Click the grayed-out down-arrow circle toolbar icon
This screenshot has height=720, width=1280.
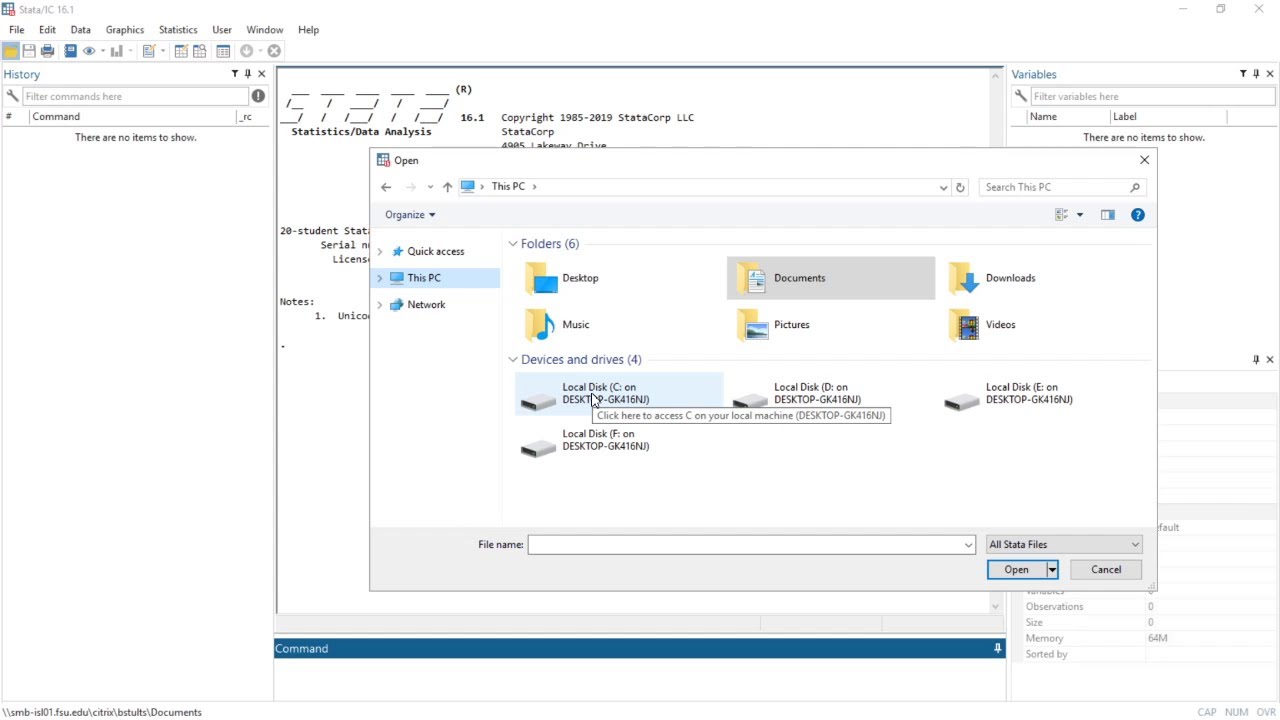tap(247, 51)
